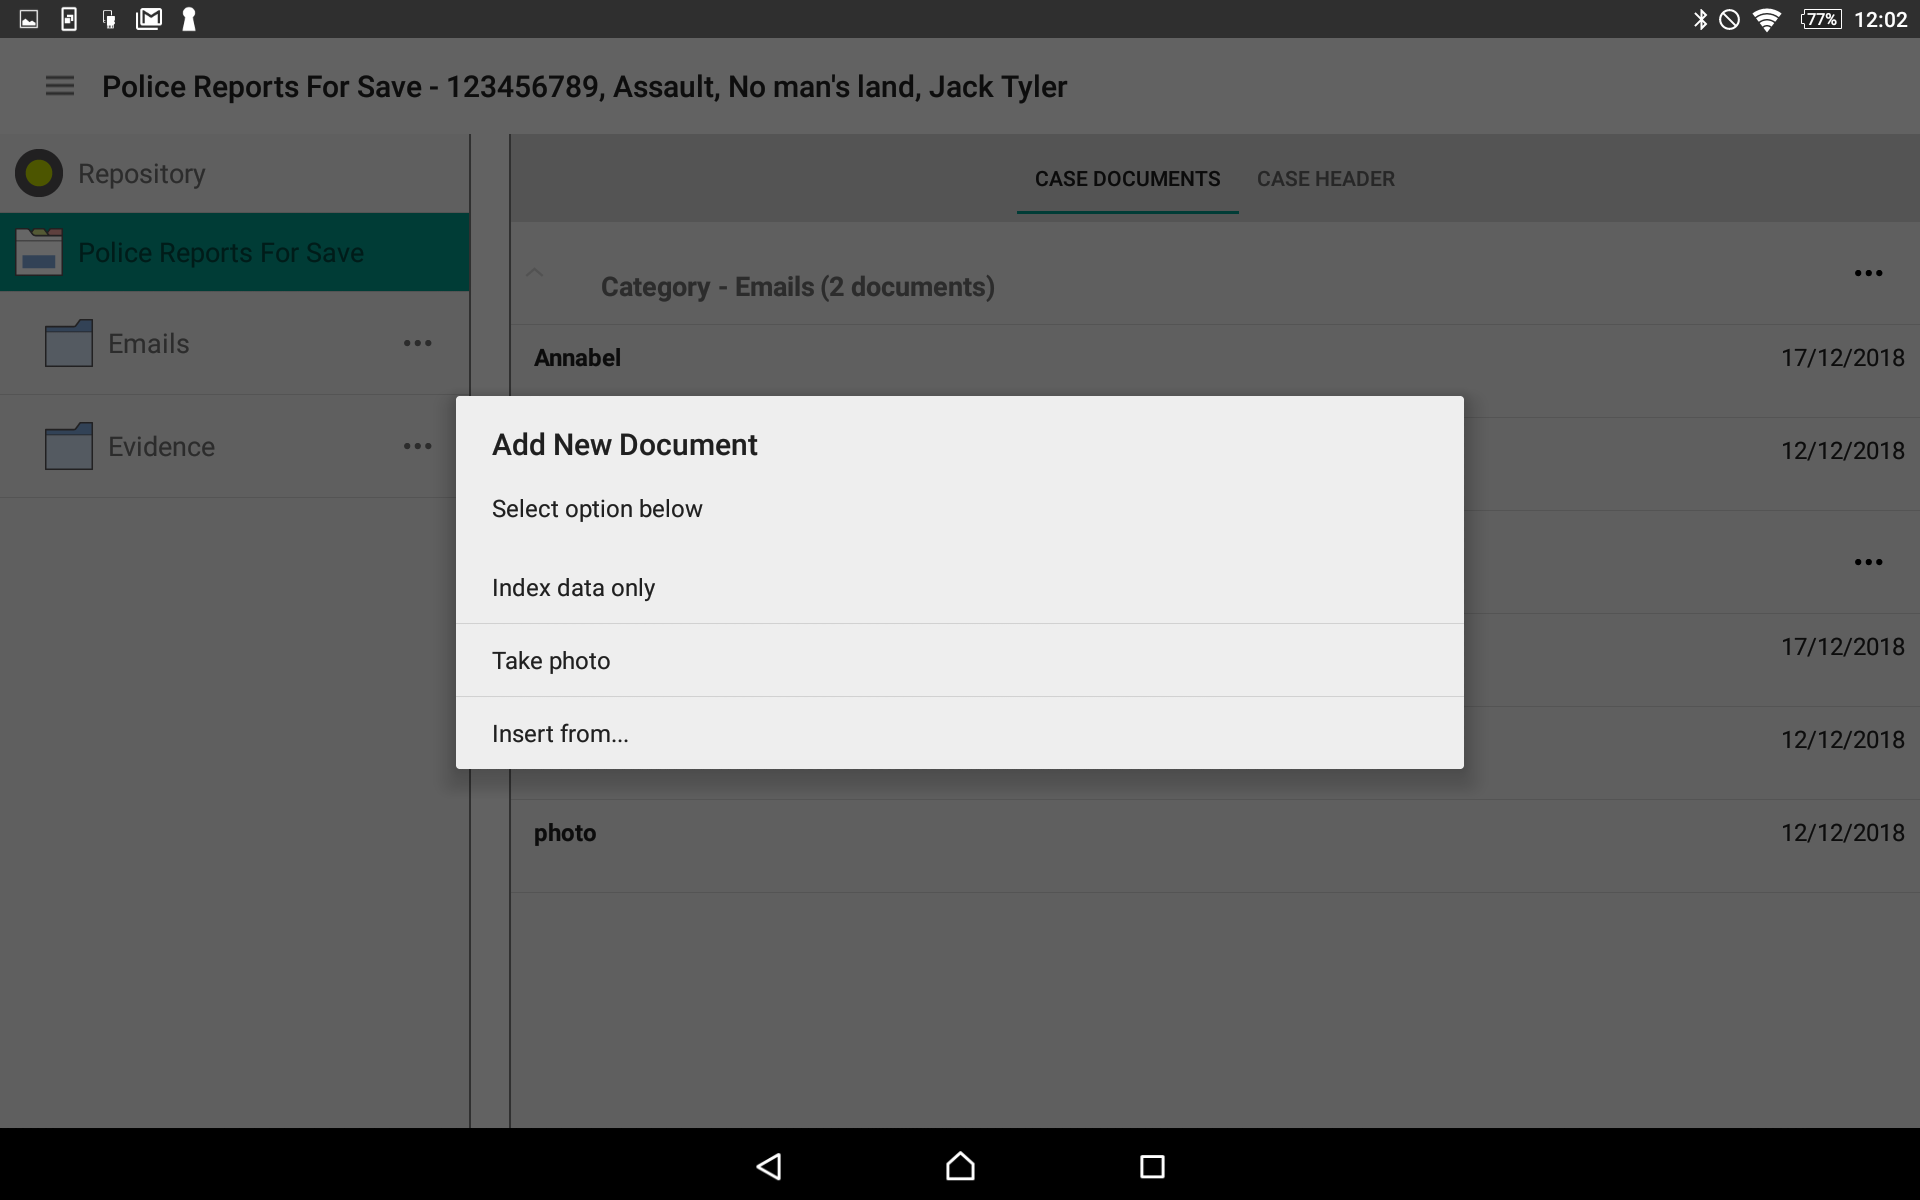Image resolution: width=1920 pixels, height=1200 pixels.
Task: Open the overflow menu for Evidence folder
Action: [x=418, y=446]
